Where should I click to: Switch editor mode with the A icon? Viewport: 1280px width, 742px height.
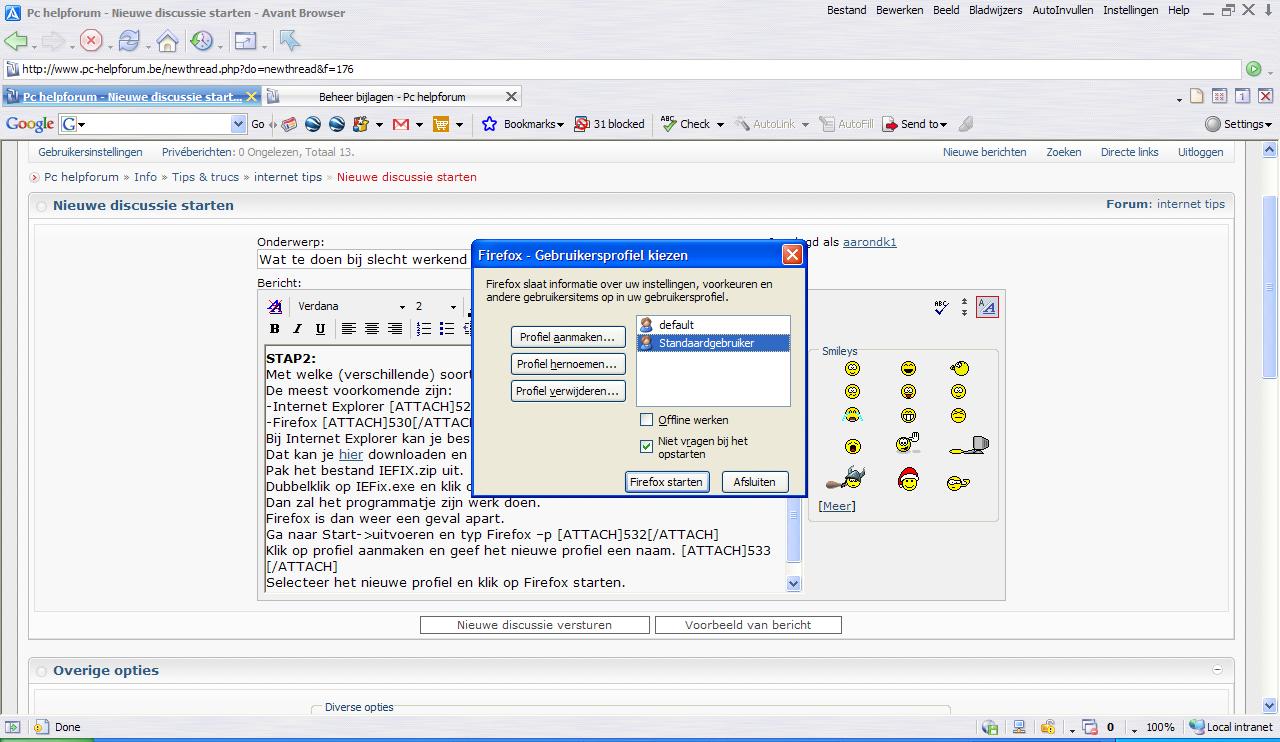click(987, 307)
